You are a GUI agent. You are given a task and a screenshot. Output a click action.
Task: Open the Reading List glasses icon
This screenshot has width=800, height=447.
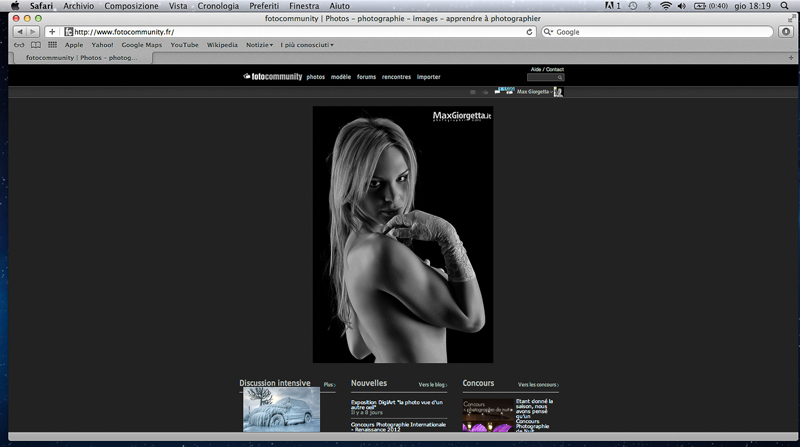pos(19,45)
